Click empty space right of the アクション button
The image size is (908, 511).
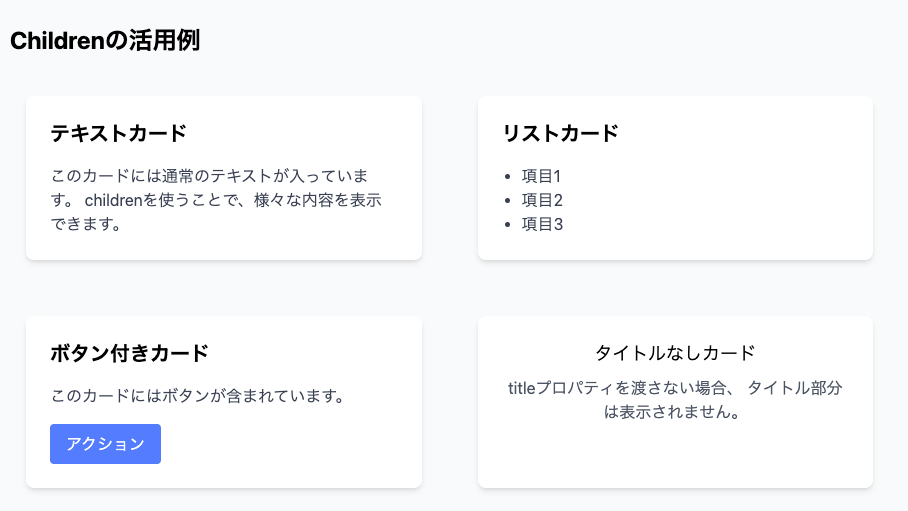290,444
